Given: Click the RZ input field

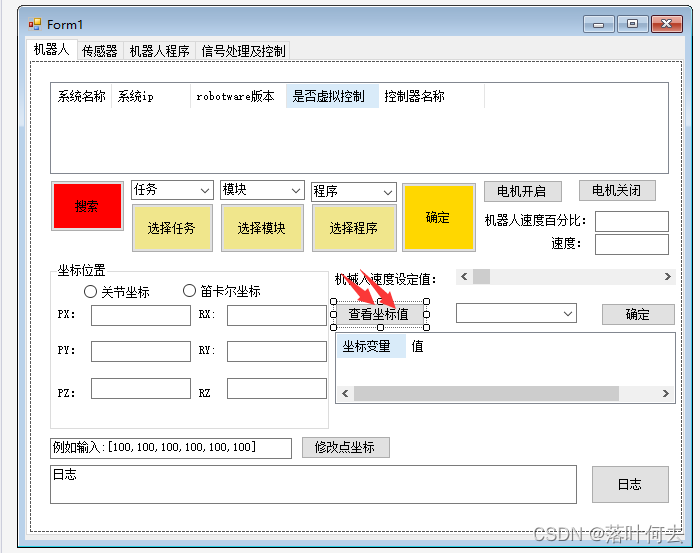Looking at the screenshot, I should pos(277,388).
